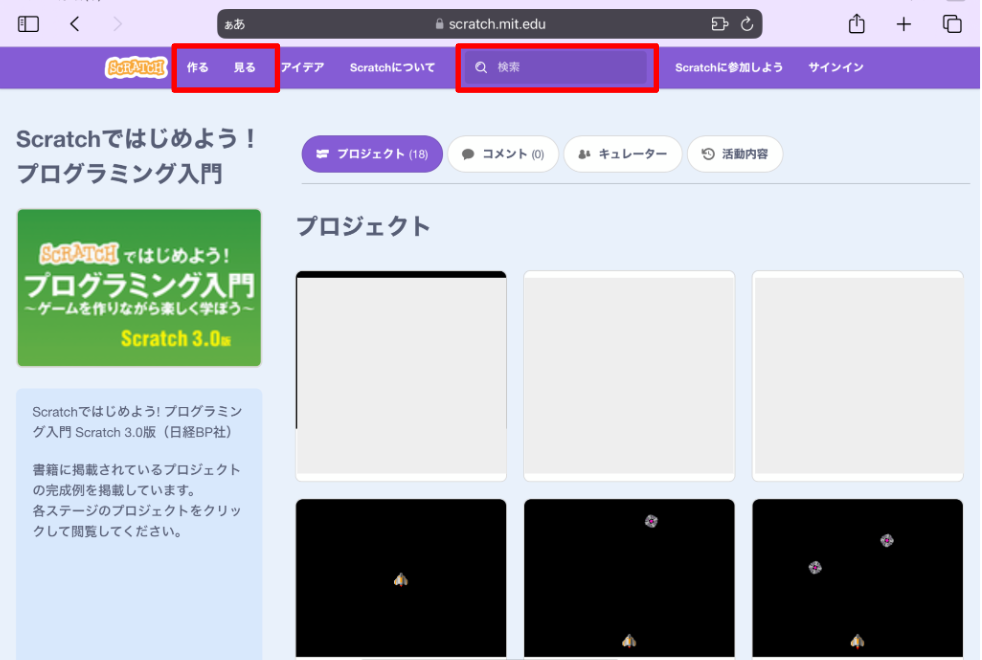Open the キュレーター tab

(623, 154)
